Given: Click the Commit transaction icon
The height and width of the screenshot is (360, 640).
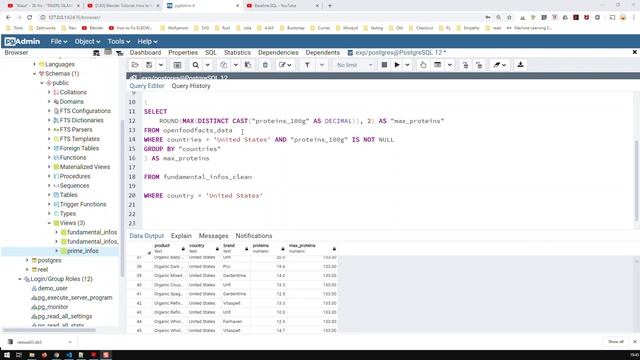Looking at the screenshot, I should tap(465, 65).
